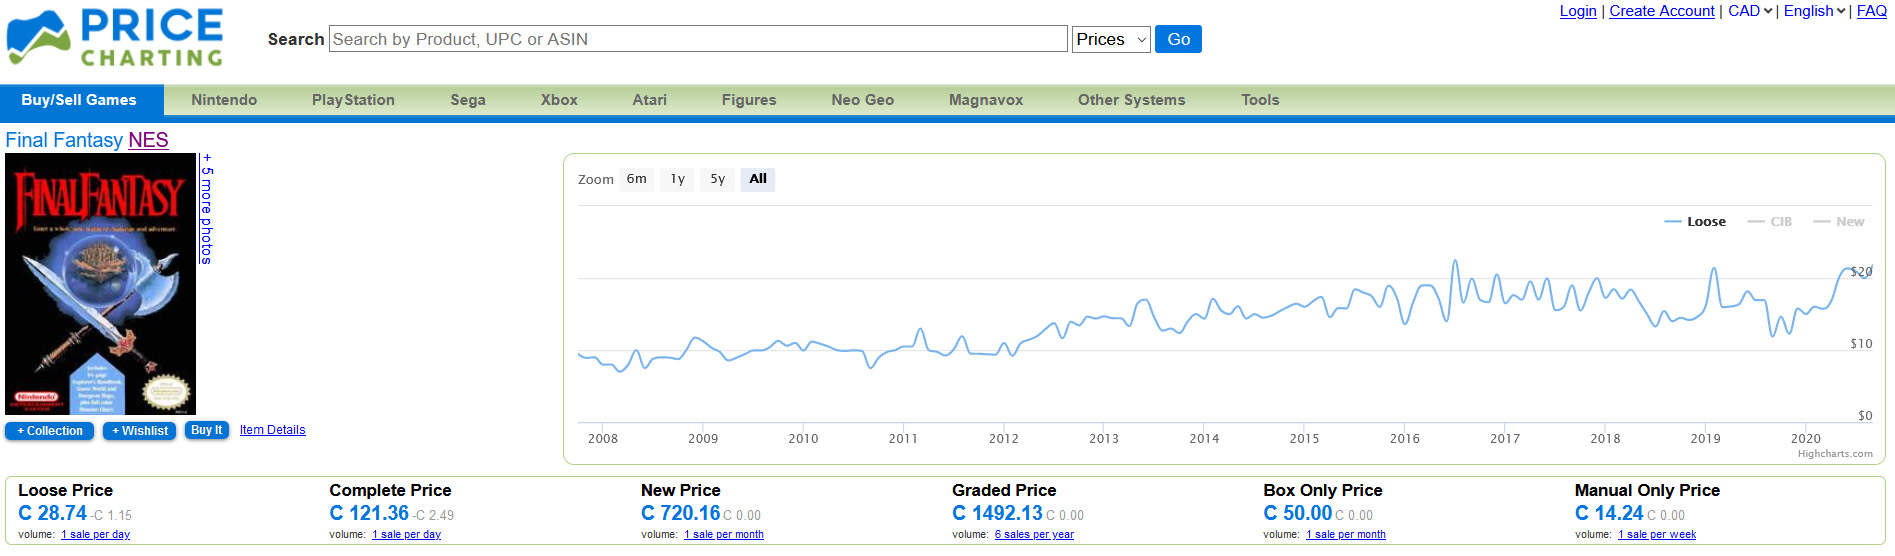Click the search by product input field
Viewport: 1895px width, 556px height.
tap(698, 39)
